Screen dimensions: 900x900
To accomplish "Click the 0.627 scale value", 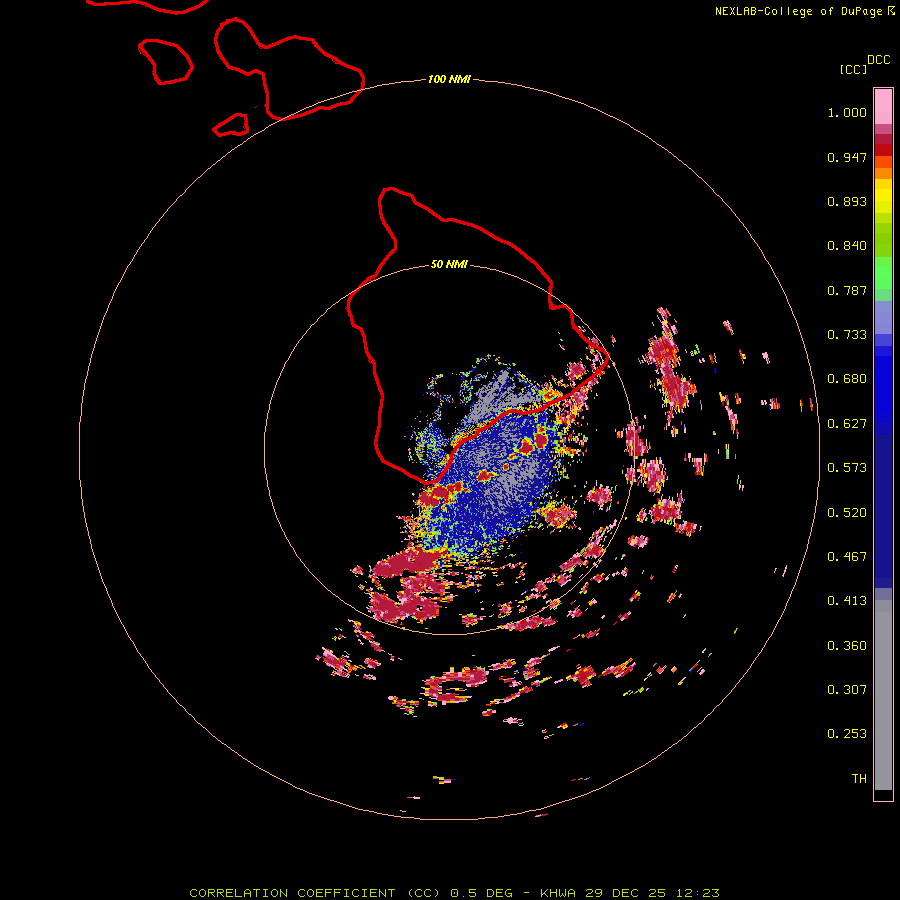I will pos(847,424).
